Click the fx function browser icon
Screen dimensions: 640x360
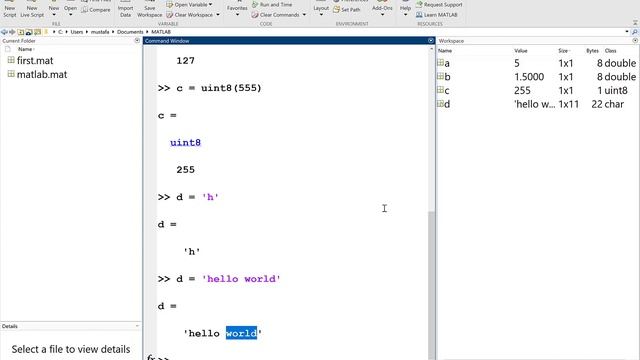tap(151, 358)
